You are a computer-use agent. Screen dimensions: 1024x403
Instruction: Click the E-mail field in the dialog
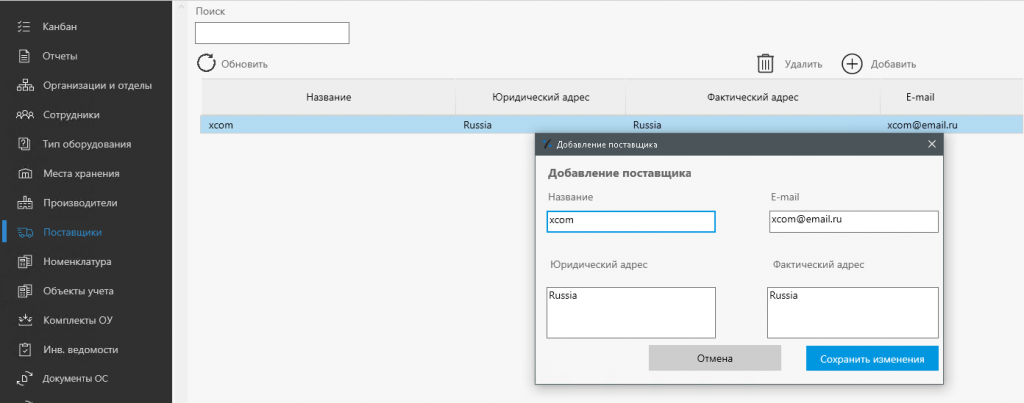[854, 221]
